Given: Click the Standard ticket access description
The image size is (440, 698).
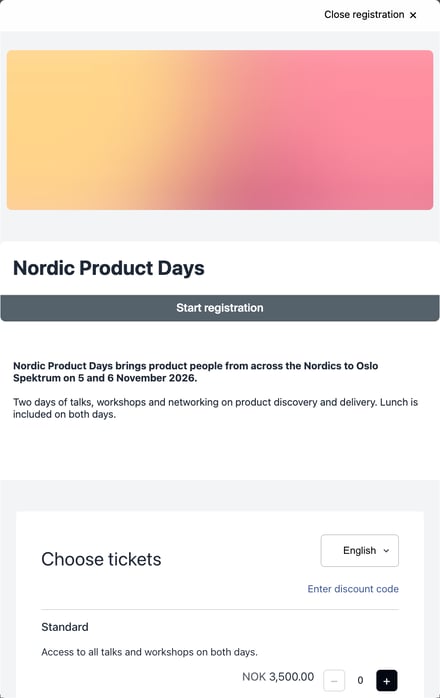Looking at the screenshot, I should [x=149, y=652].
